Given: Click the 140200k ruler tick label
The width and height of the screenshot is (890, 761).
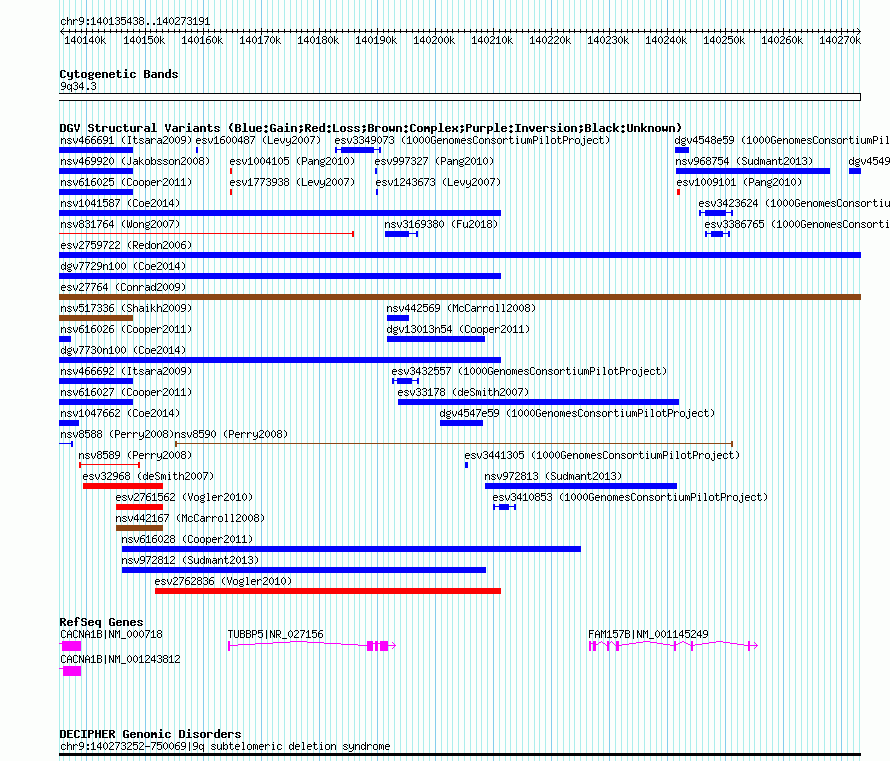Looking at the screenshot, I should coord(434,41).
